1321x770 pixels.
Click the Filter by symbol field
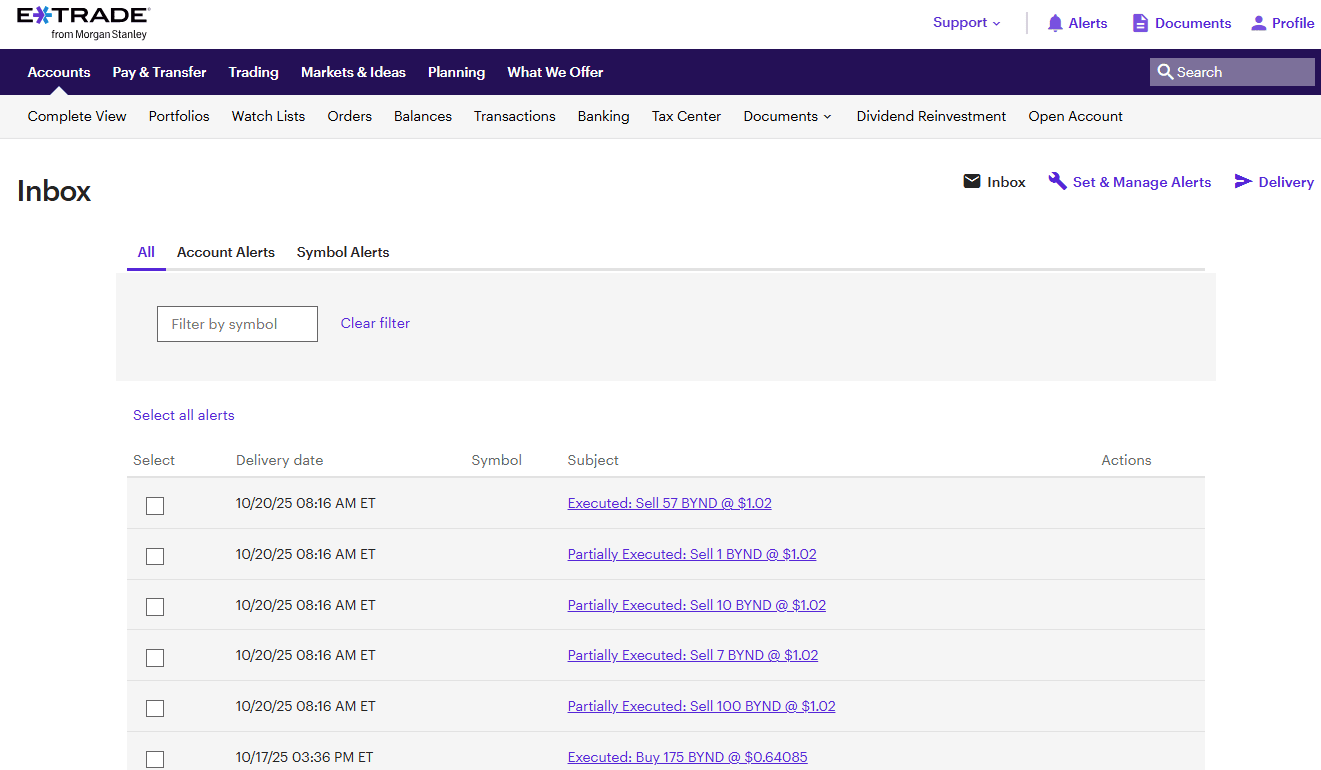[237, 324]
